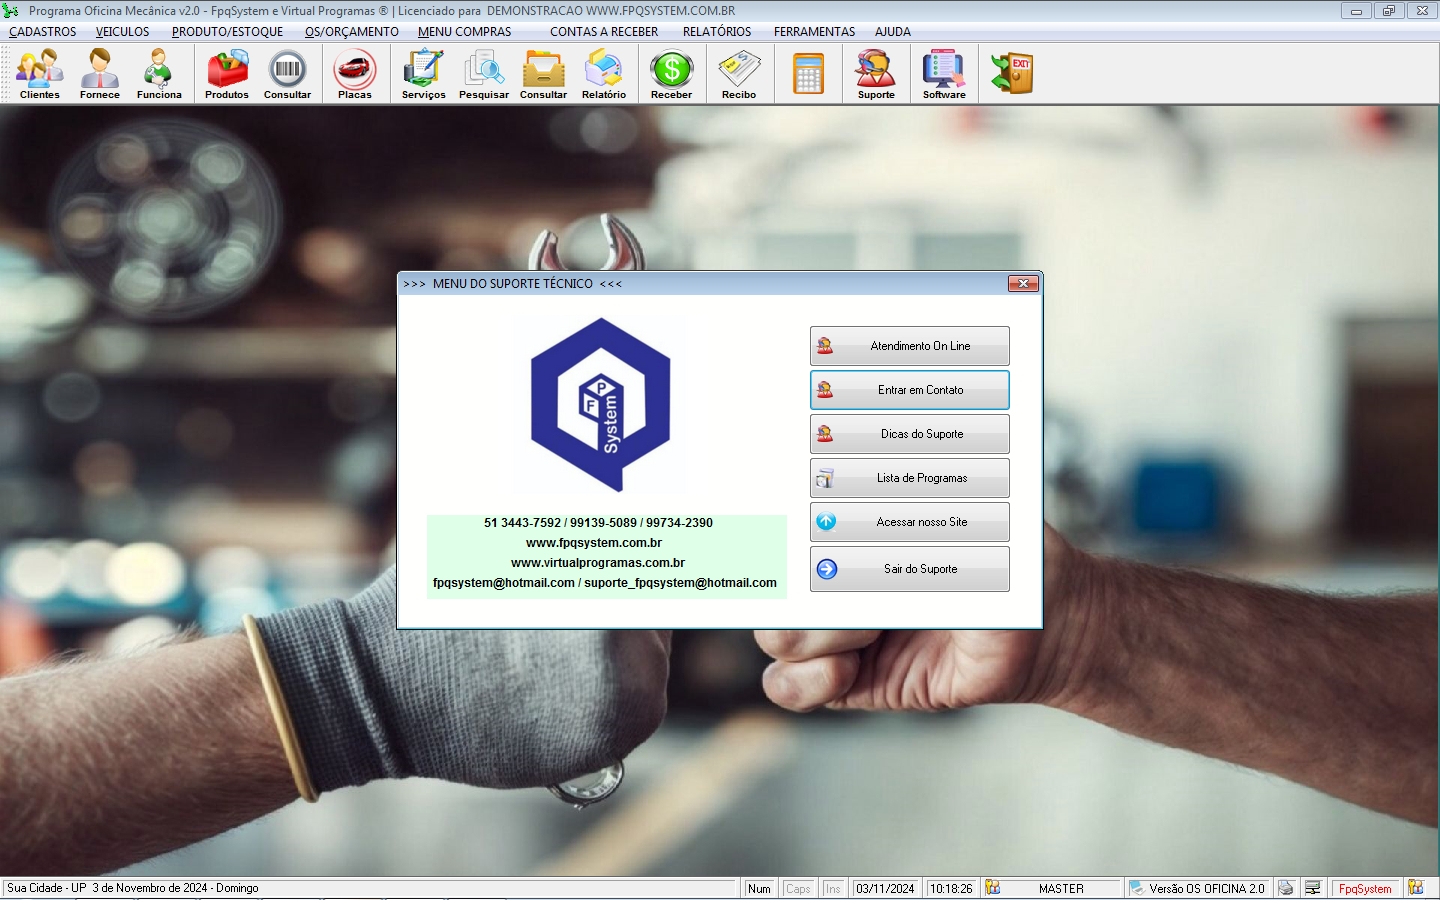Image resolution: width=1440 pixels, height=900 pixels.
Task: Open the Relatório toolbar icon
Action: [x=604, y=74]
